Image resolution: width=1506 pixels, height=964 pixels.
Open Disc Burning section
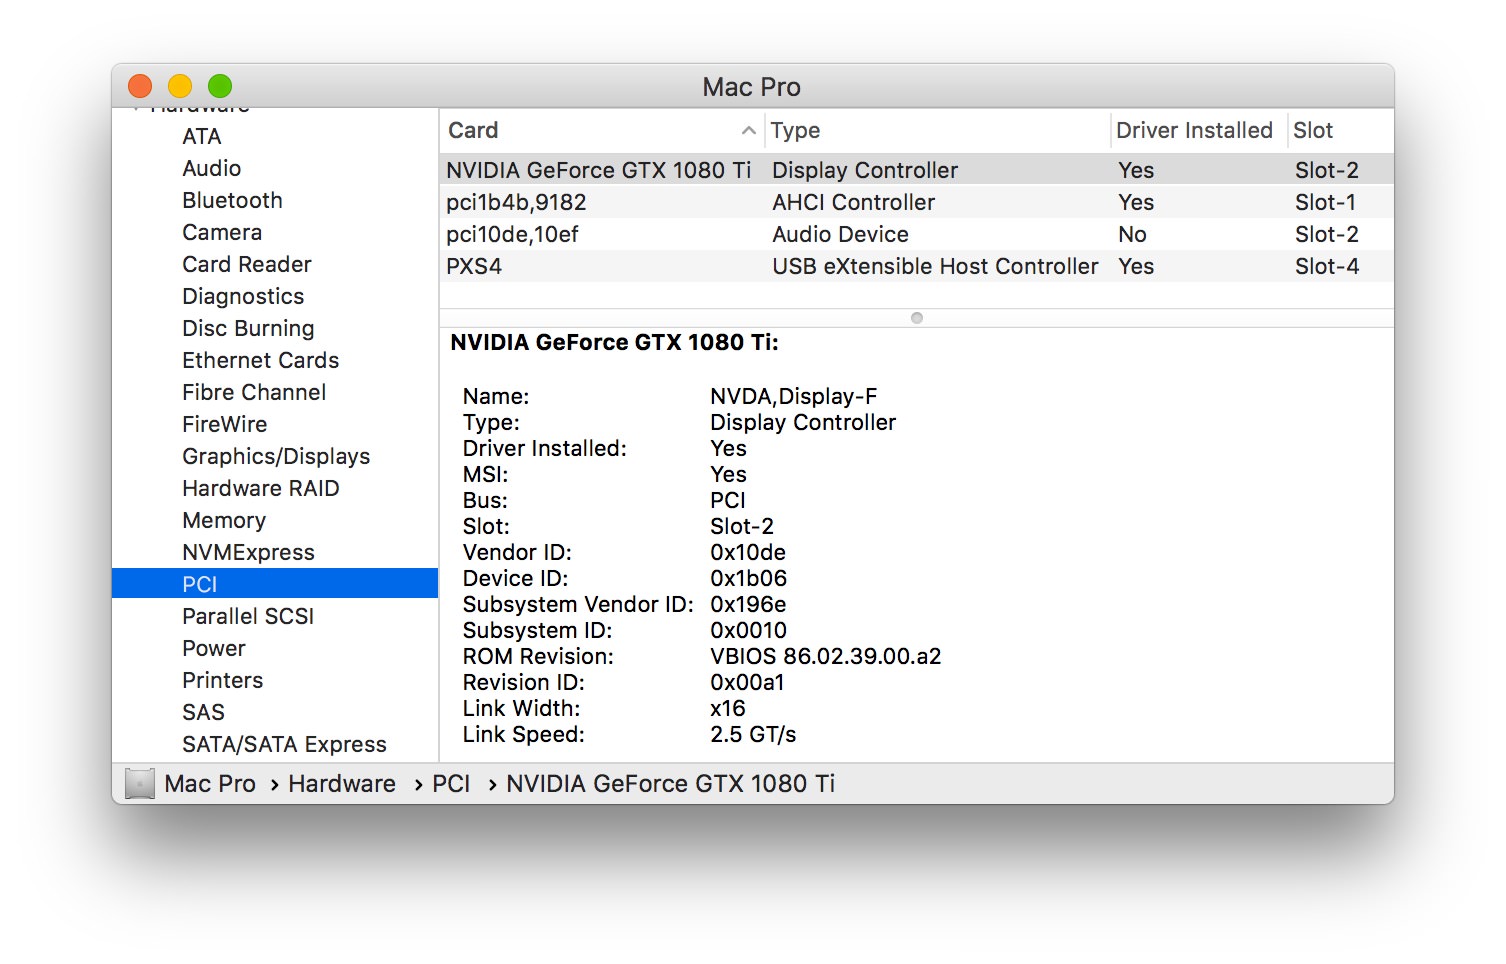pos(248,328)
